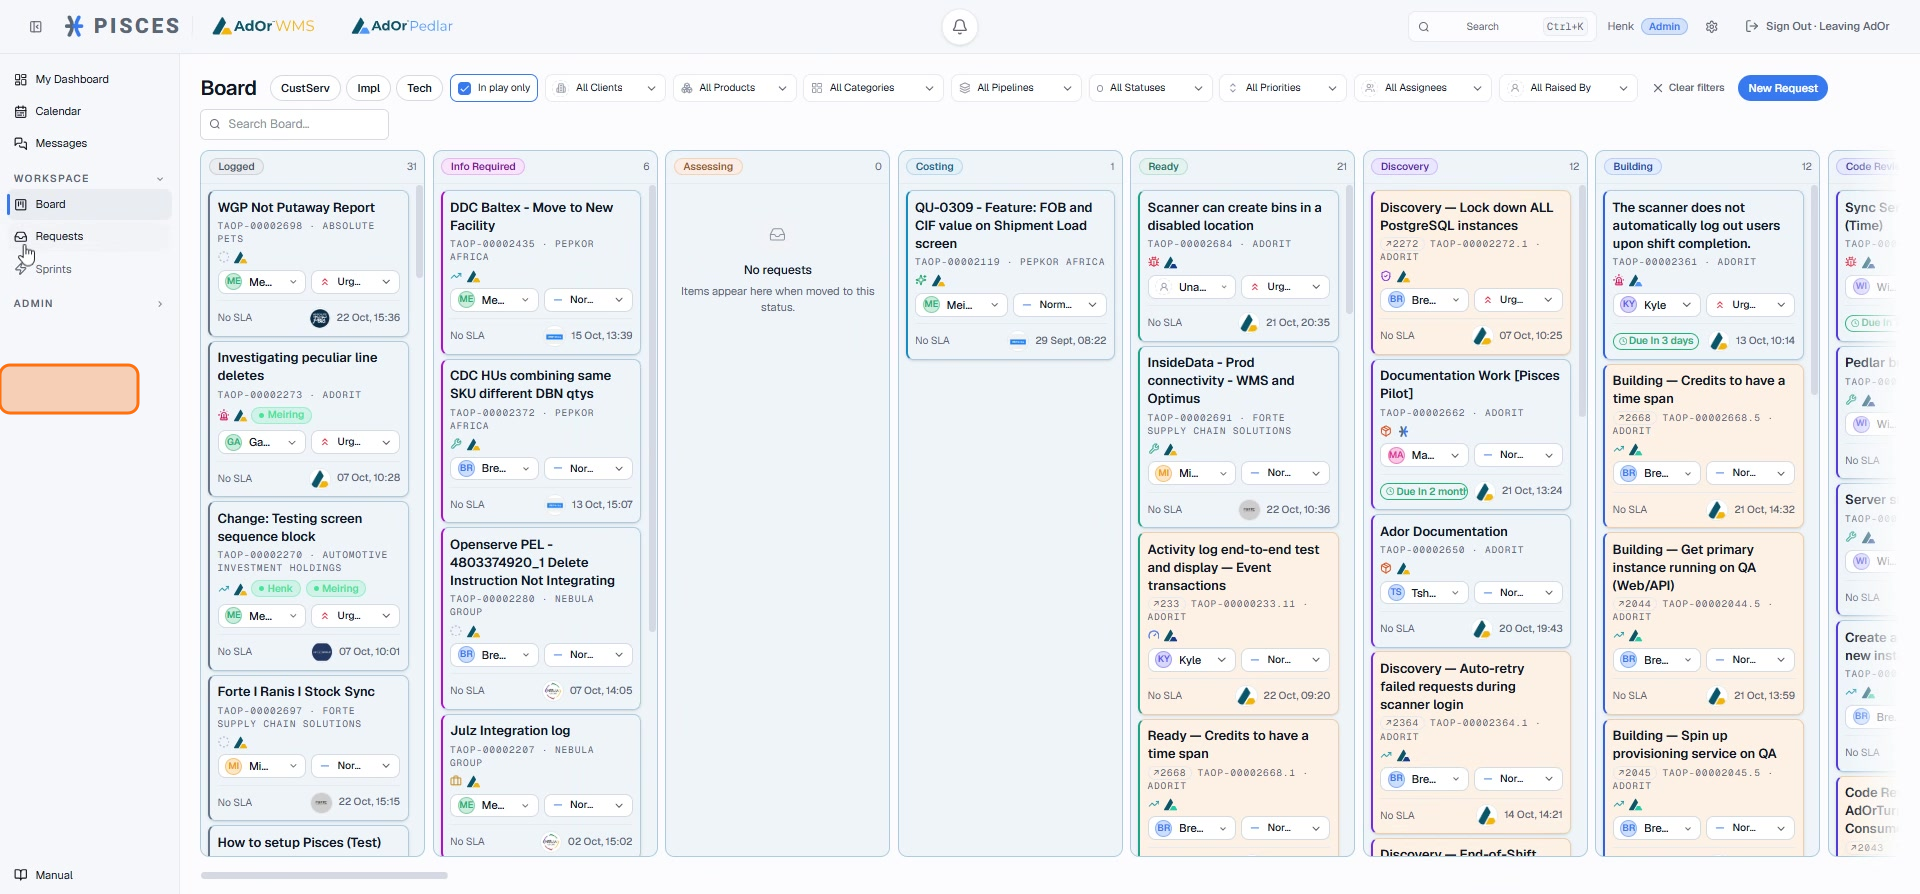Open the All Pipelines dropdown
The height and width of the screenshot is (894, 1920).
(1016, 88)
